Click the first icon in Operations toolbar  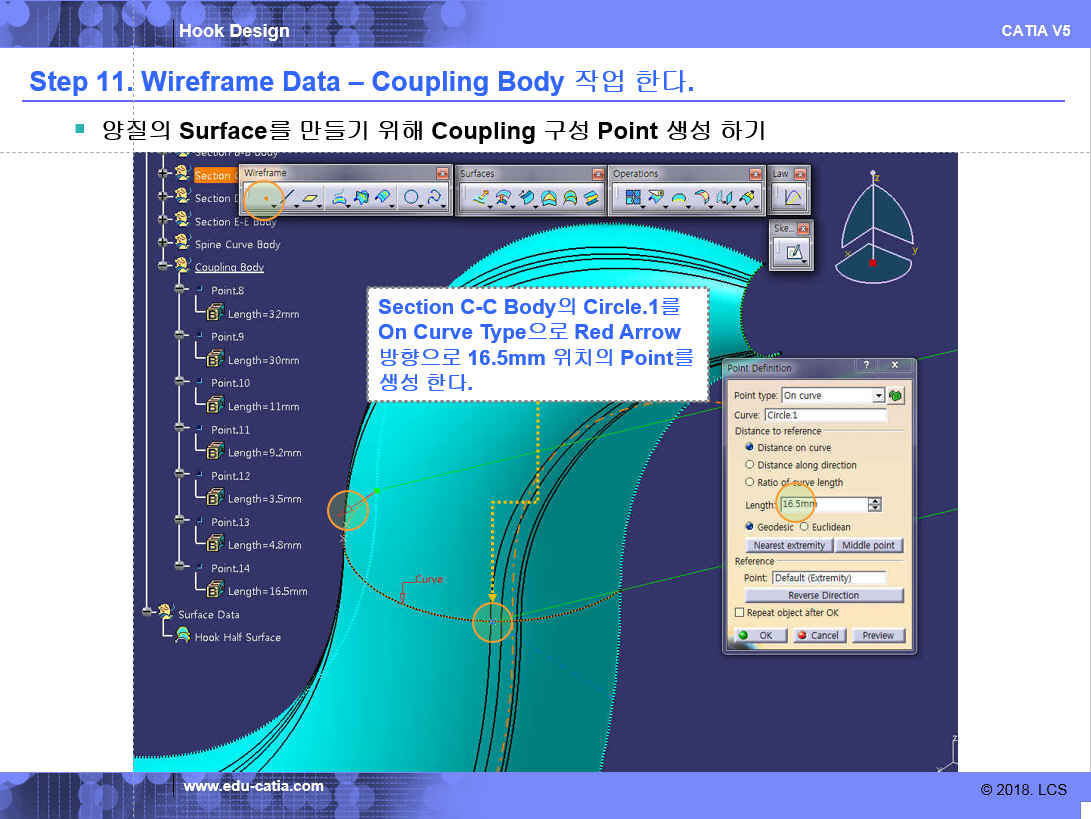pyautogui.click(x=632, y=198)
